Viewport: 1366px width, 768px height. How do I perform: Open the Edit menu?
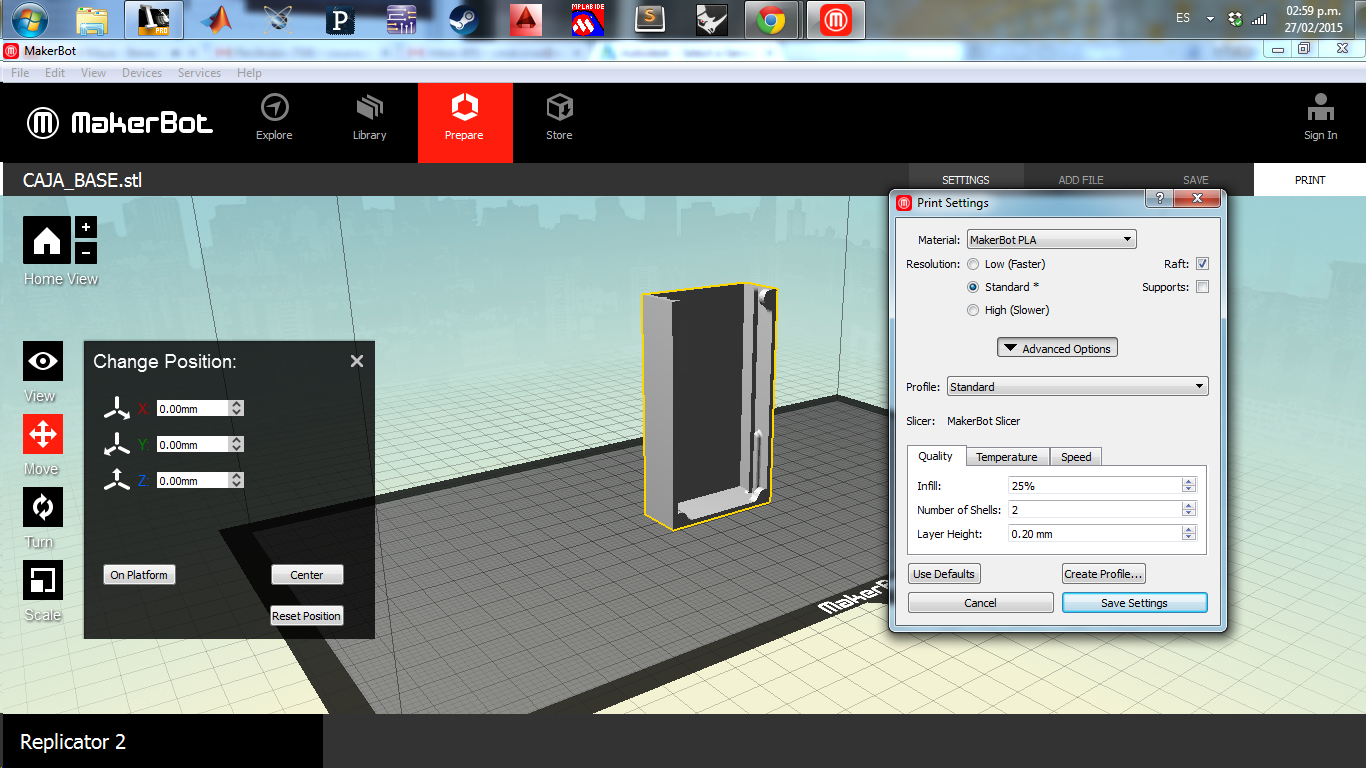point(55,73)
